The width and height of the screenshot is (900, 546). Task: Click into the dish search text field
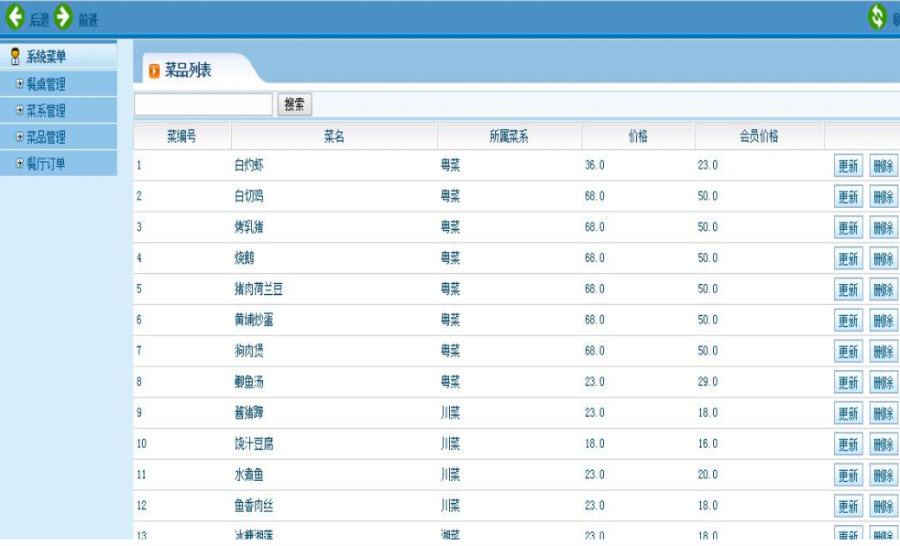tap(203, 104)
